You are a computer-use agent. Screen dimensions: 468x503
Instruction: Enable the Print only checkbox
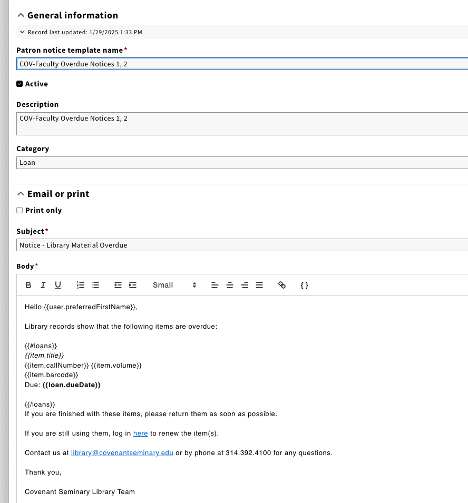tap(19, 210)
